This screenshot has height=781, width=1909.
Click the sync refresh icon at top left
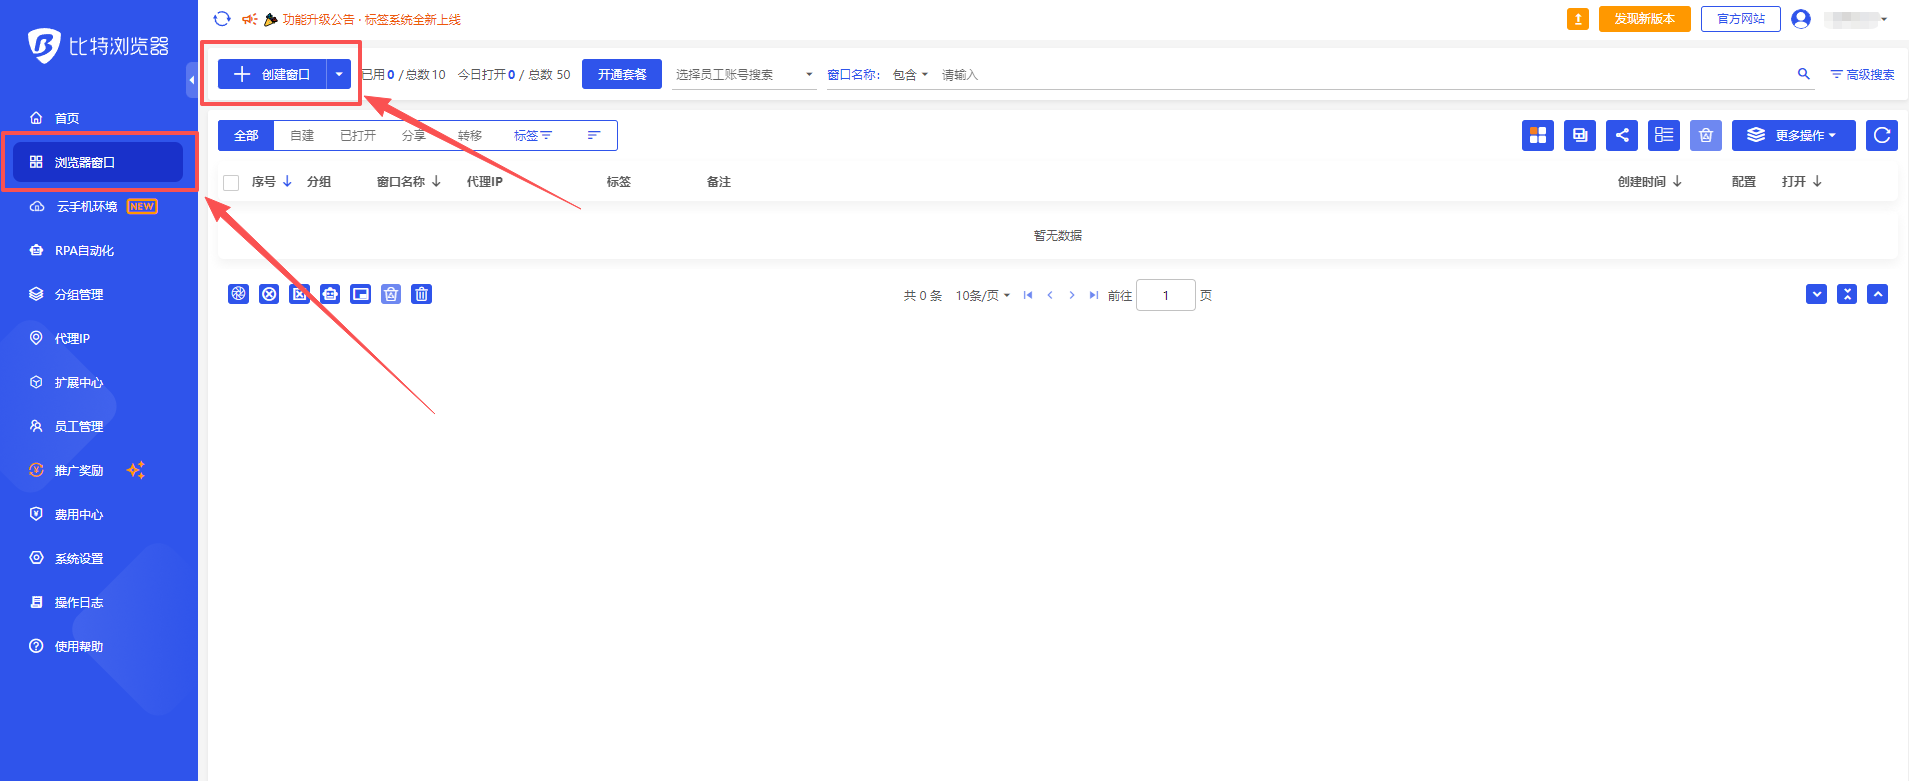pos(222,19)
